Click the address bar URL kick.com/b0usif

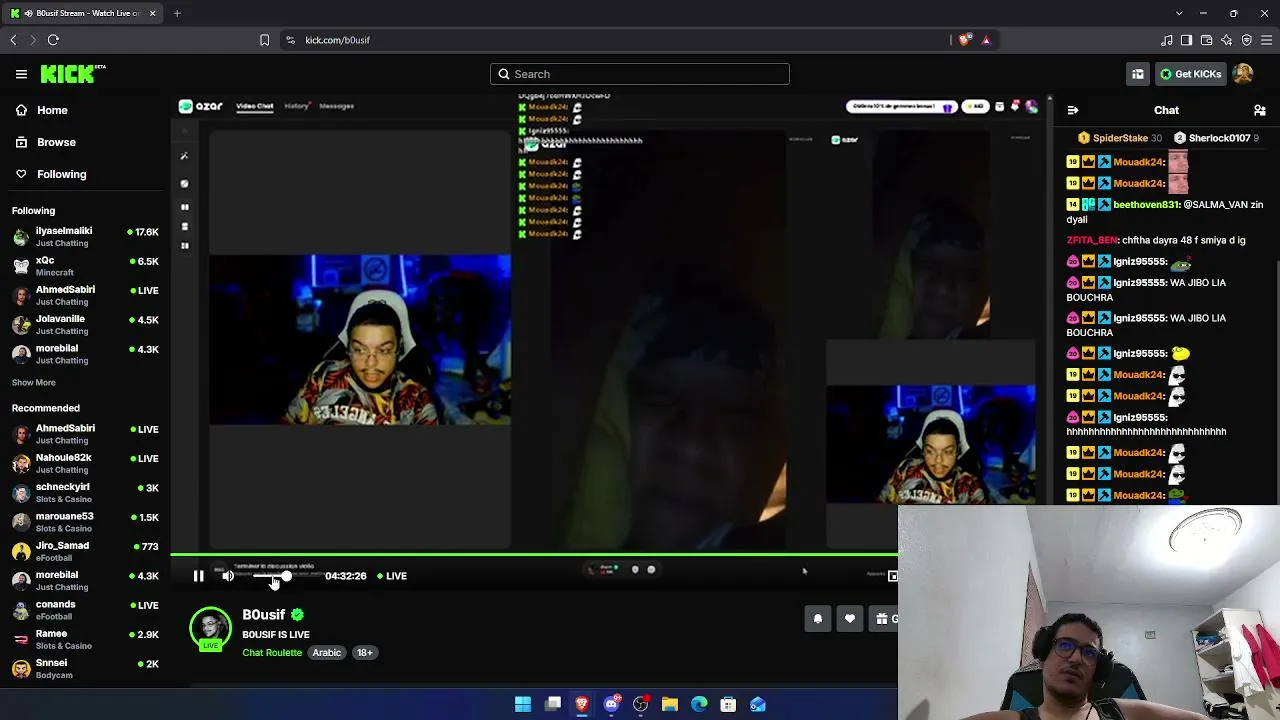338,40
